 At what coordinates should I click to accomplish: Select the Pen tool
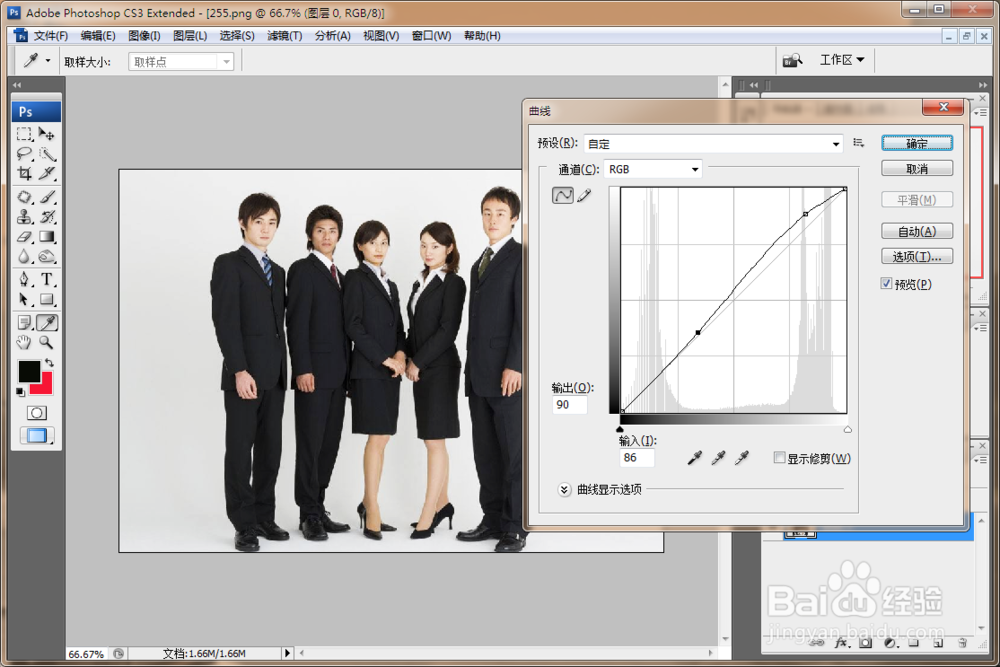[x=24, y=279]
